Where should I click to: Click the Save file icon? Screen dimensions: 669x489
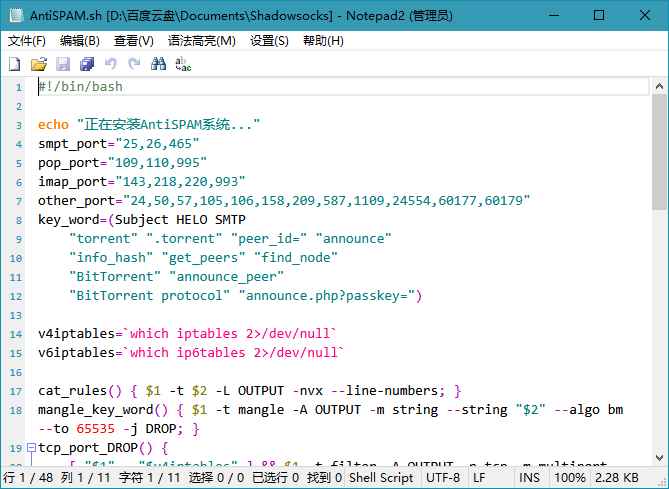click(62, 64)
